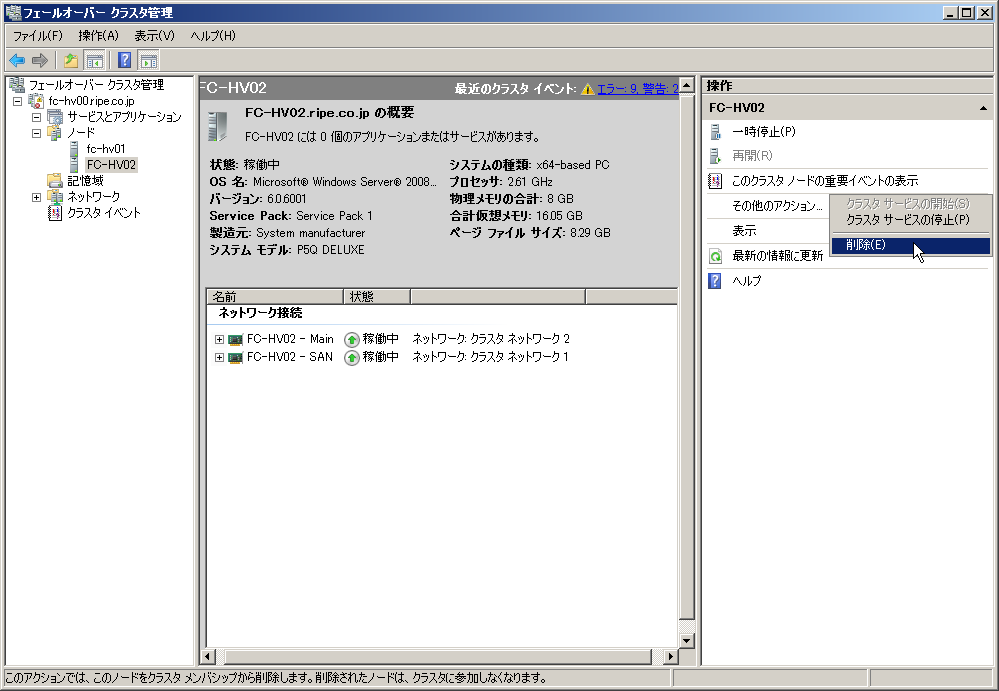Click the FC-HV02 server node icon in tree

click(74, 164)
